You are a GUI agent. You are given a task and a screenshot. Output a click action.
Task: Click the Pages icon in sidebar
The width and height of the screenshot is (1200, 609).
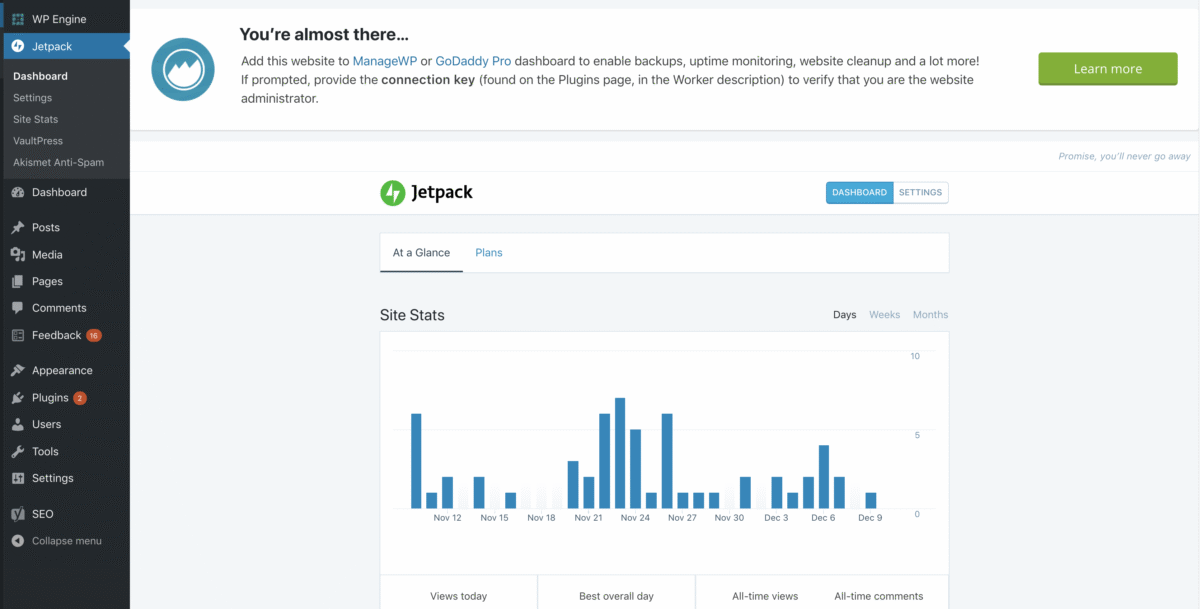18,282
